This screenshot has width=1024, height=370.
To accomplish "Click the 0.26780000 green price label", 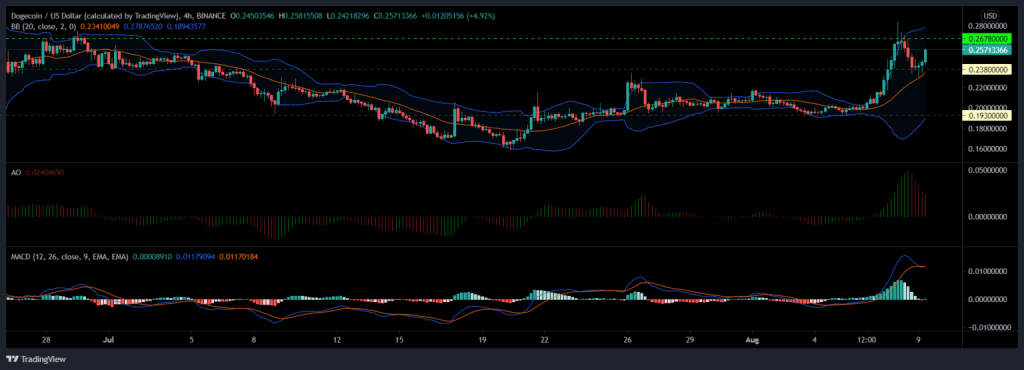I will pyautogui.click(x=988, y=39).
